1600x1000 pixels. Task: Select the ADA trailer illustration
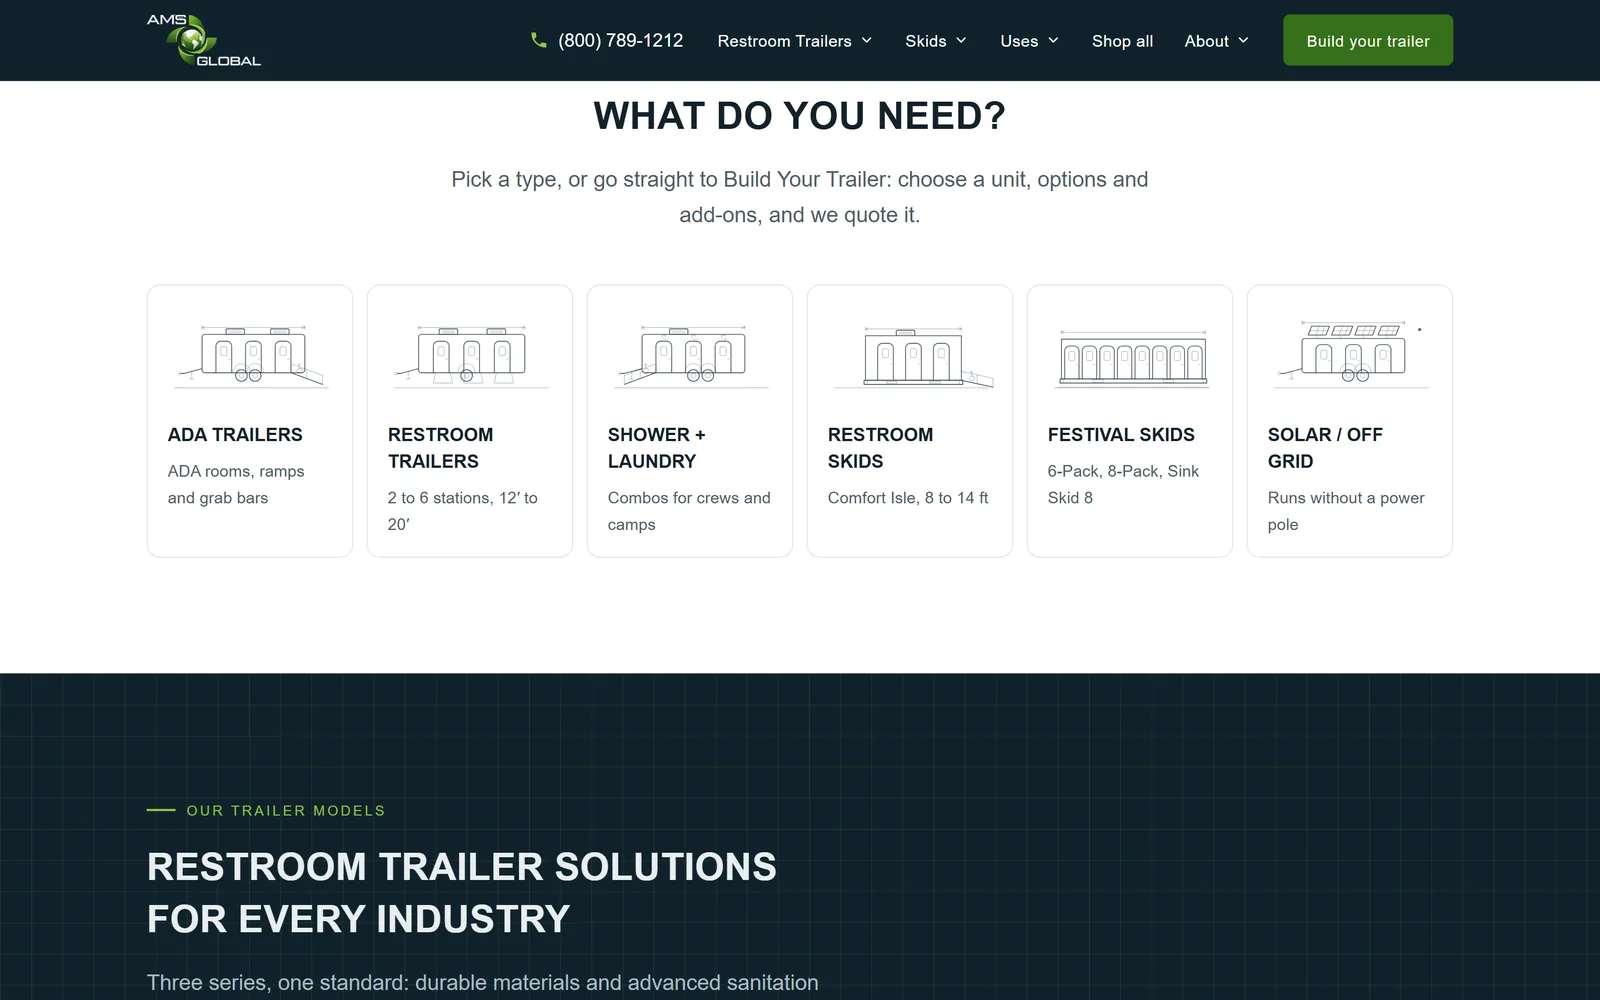tap(250, 355)
